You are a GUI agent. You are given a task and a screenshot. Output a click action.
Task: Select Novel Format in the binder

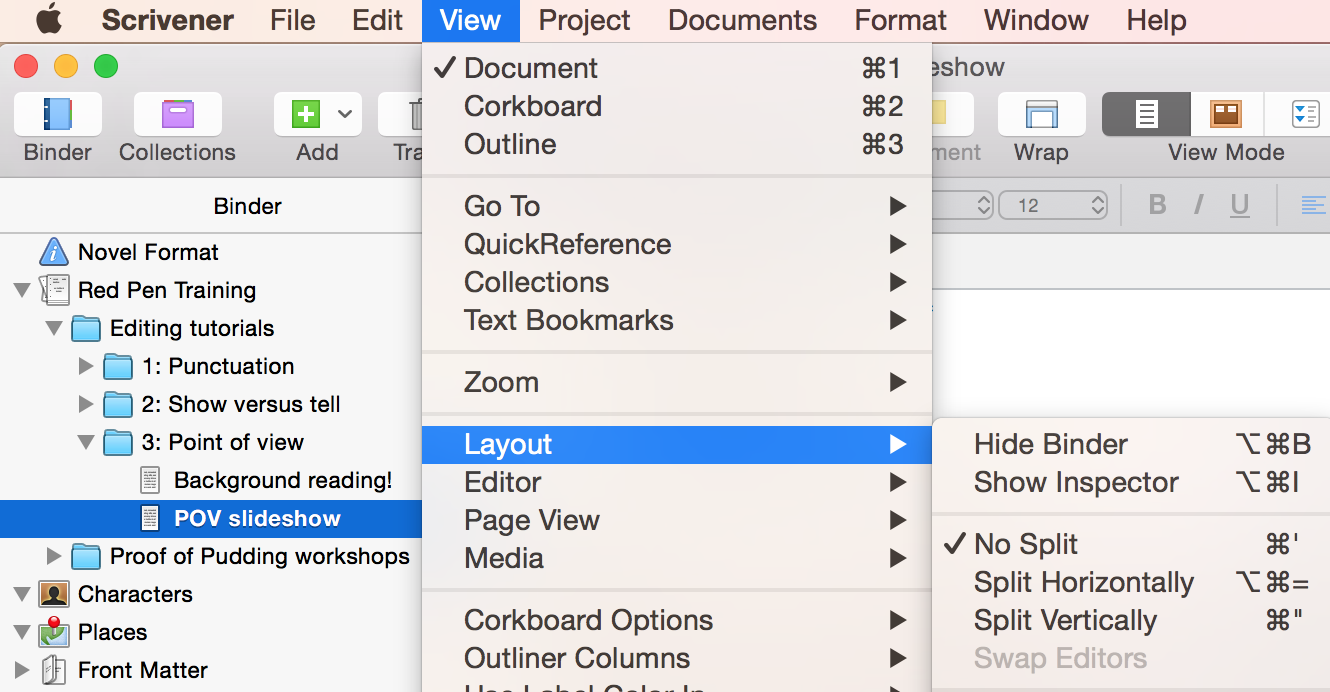[x=148, y=252]
